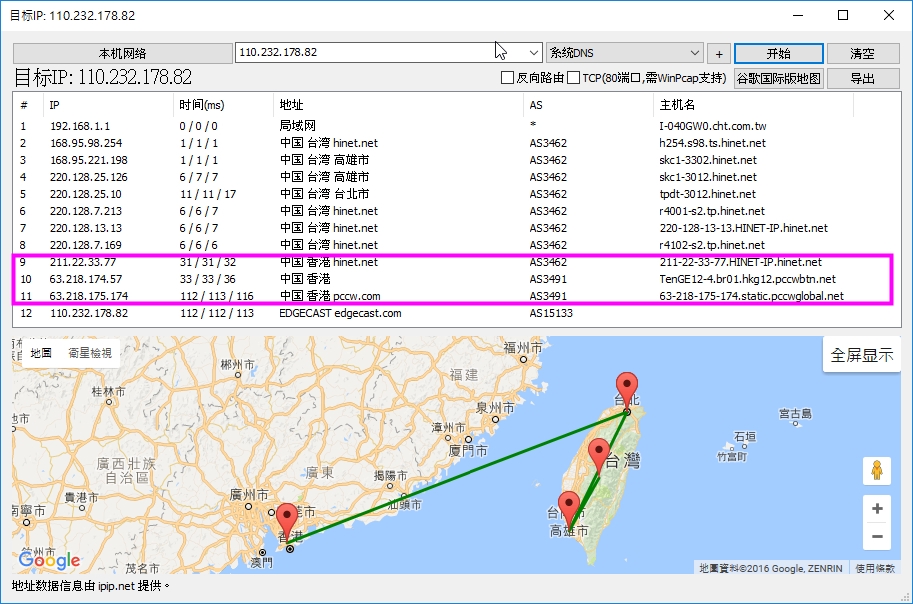Click the 开始 button to start trace
The width and height of the screenshot is (913, 604).
pyautogui.click(x=778, y=54)
